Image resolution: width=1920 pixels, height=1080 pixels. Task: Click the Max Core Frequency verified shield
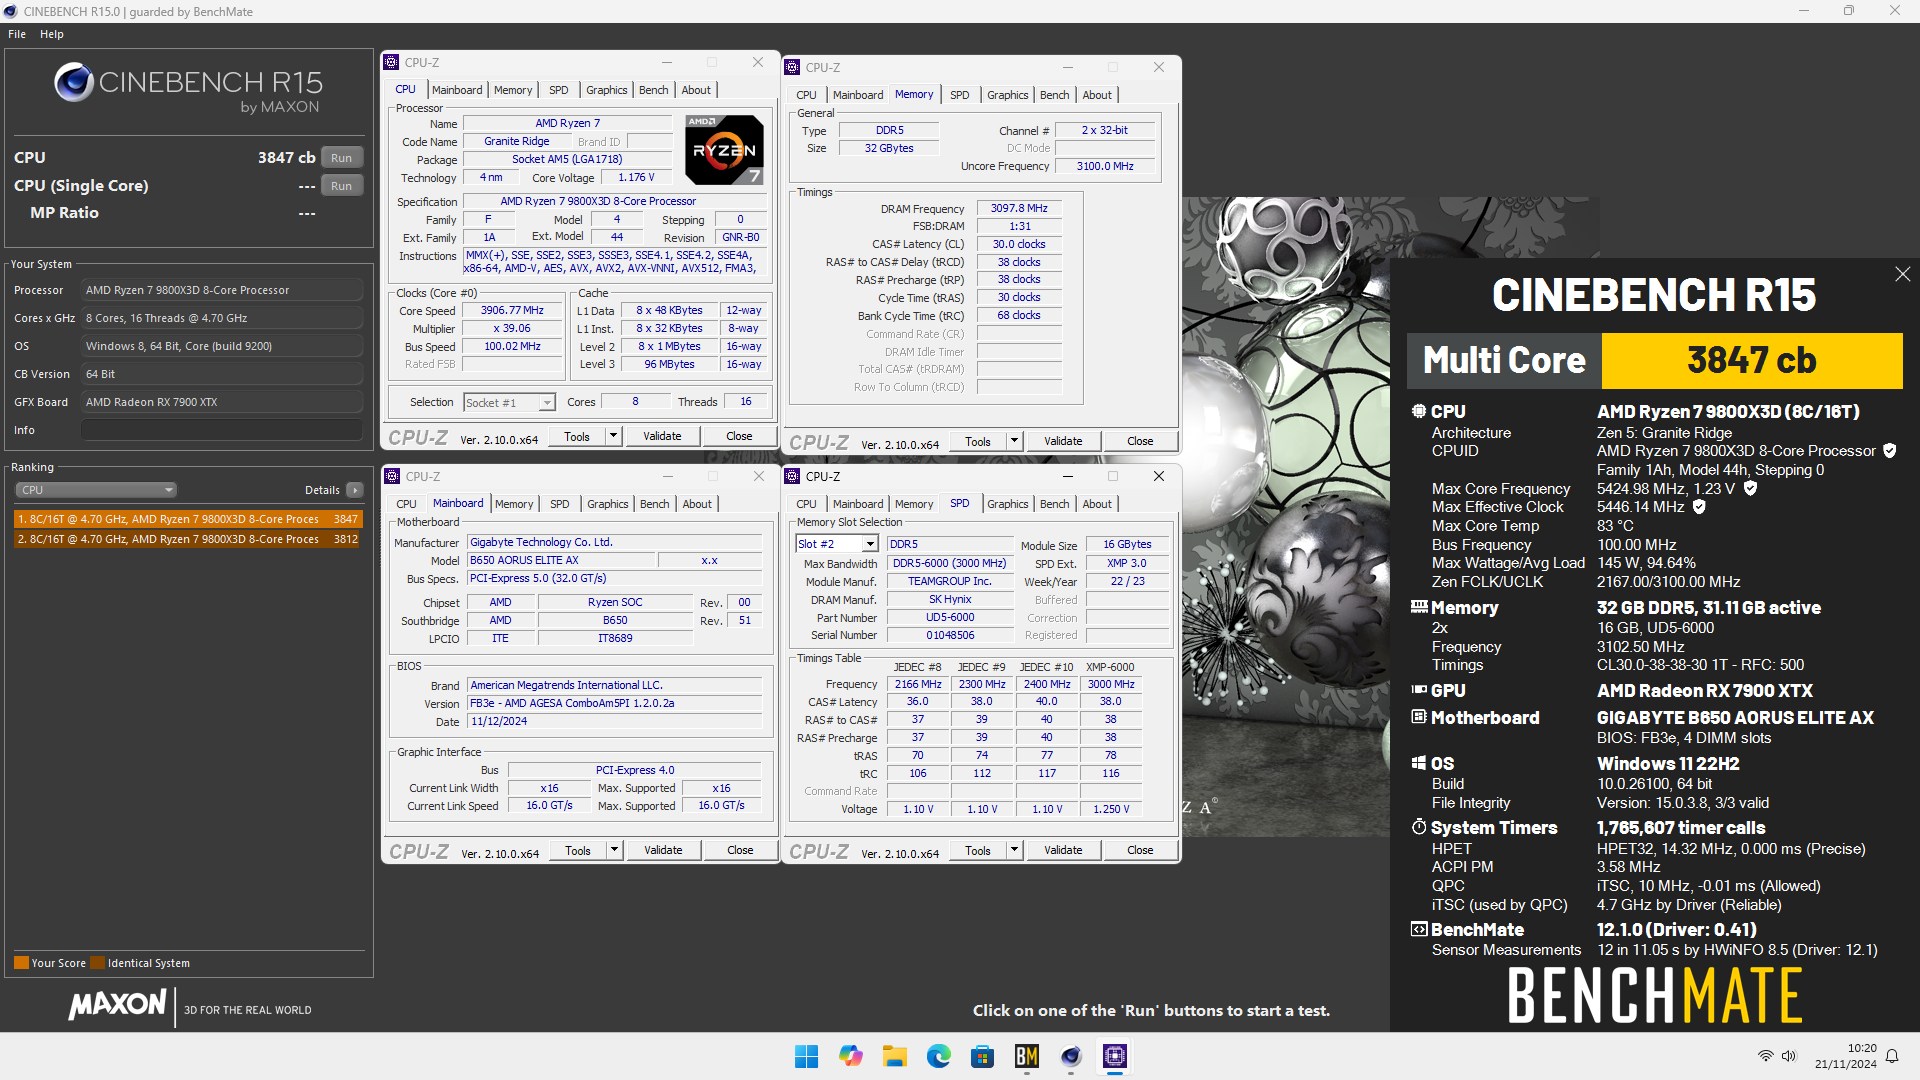[1750, 489]
